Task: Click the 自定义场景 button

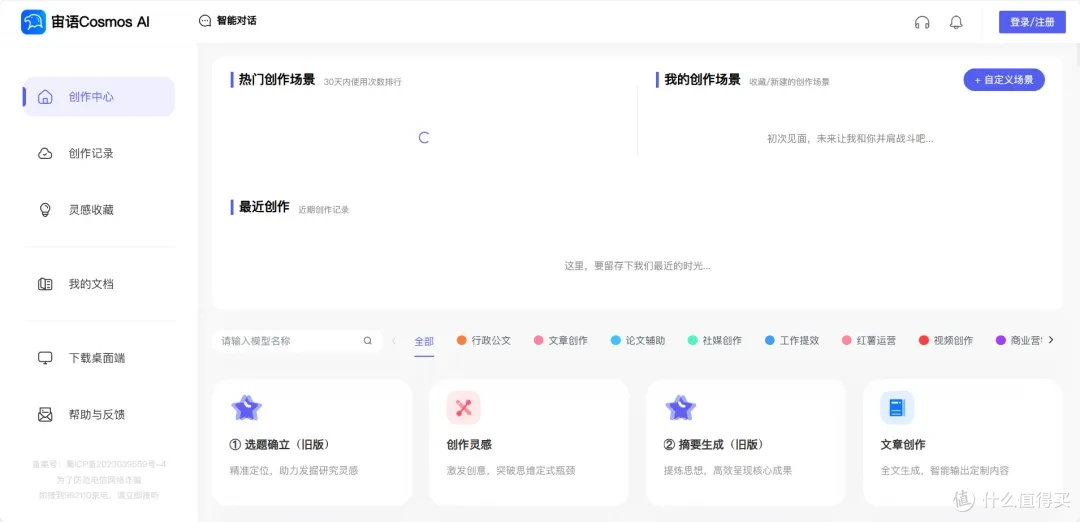Action: [1004, 79]
